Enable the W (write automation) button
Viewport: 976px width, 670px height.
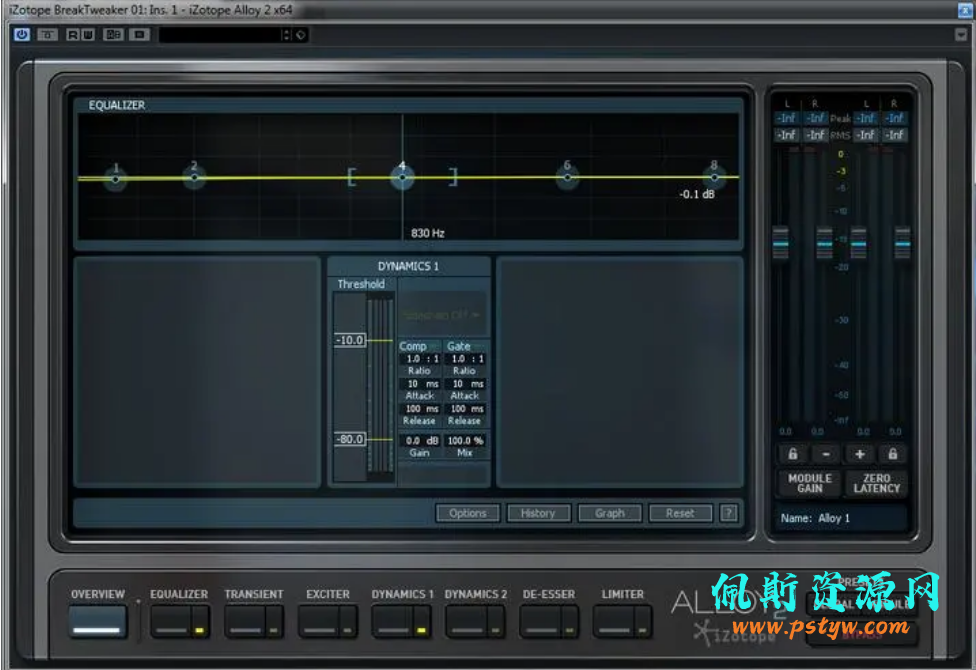(88, 34)
